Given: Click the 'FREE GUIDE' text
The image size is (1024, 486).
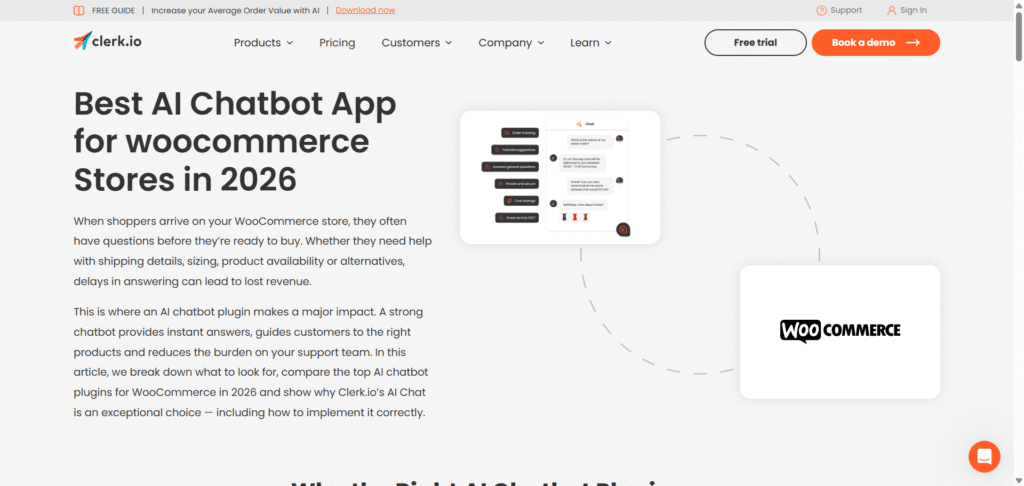Looking at the screenshot, I should tap(114, 10).
